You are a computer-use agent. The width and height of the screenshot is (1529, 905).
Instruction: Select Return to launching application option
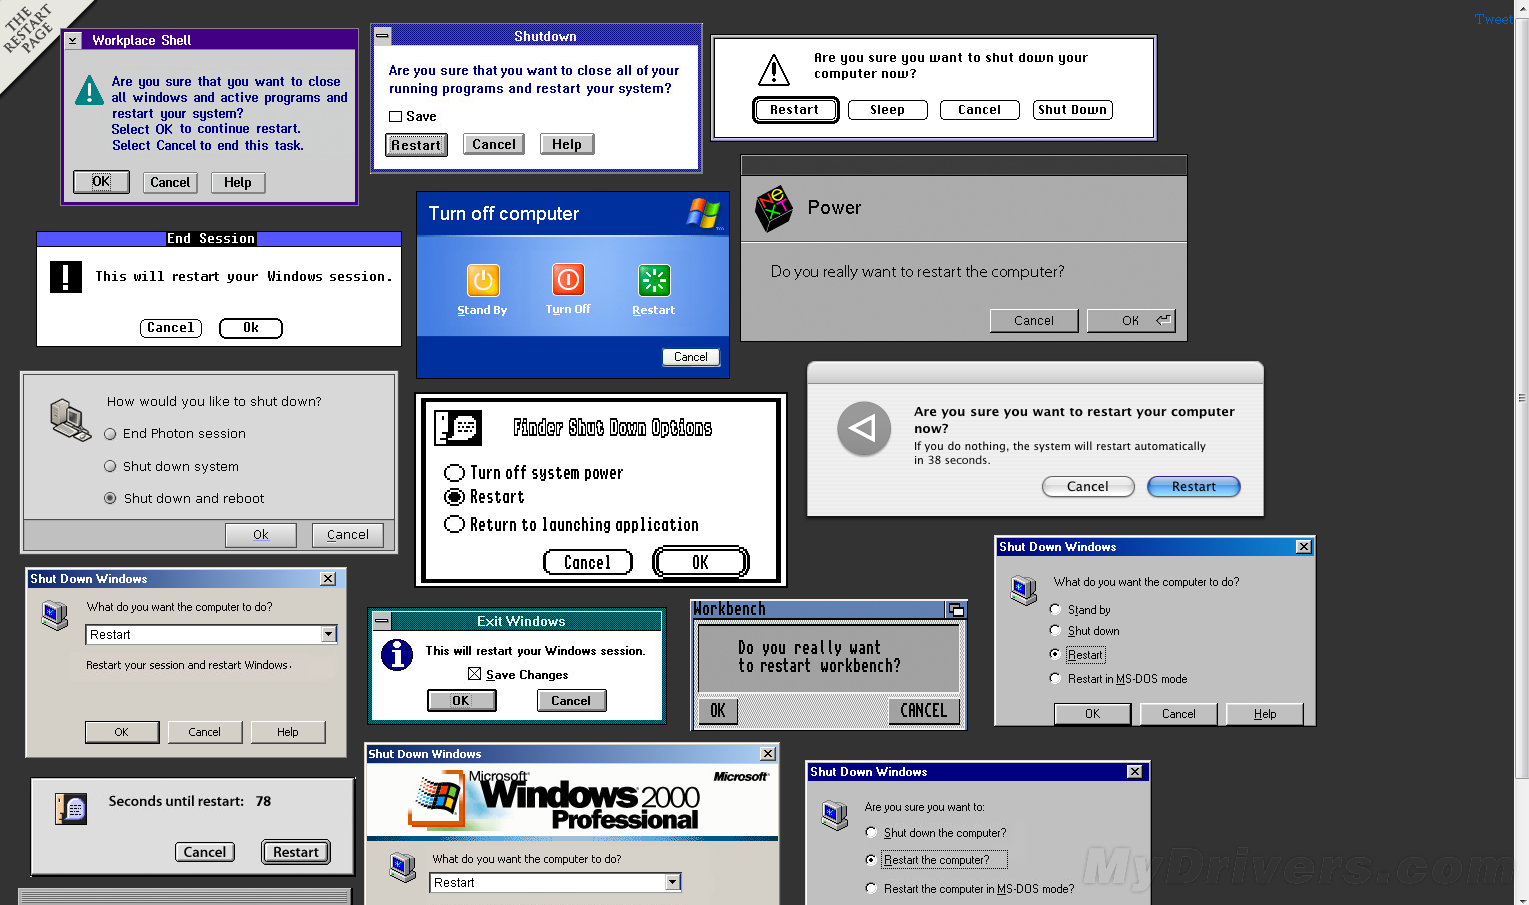click(x=455, y=524)
